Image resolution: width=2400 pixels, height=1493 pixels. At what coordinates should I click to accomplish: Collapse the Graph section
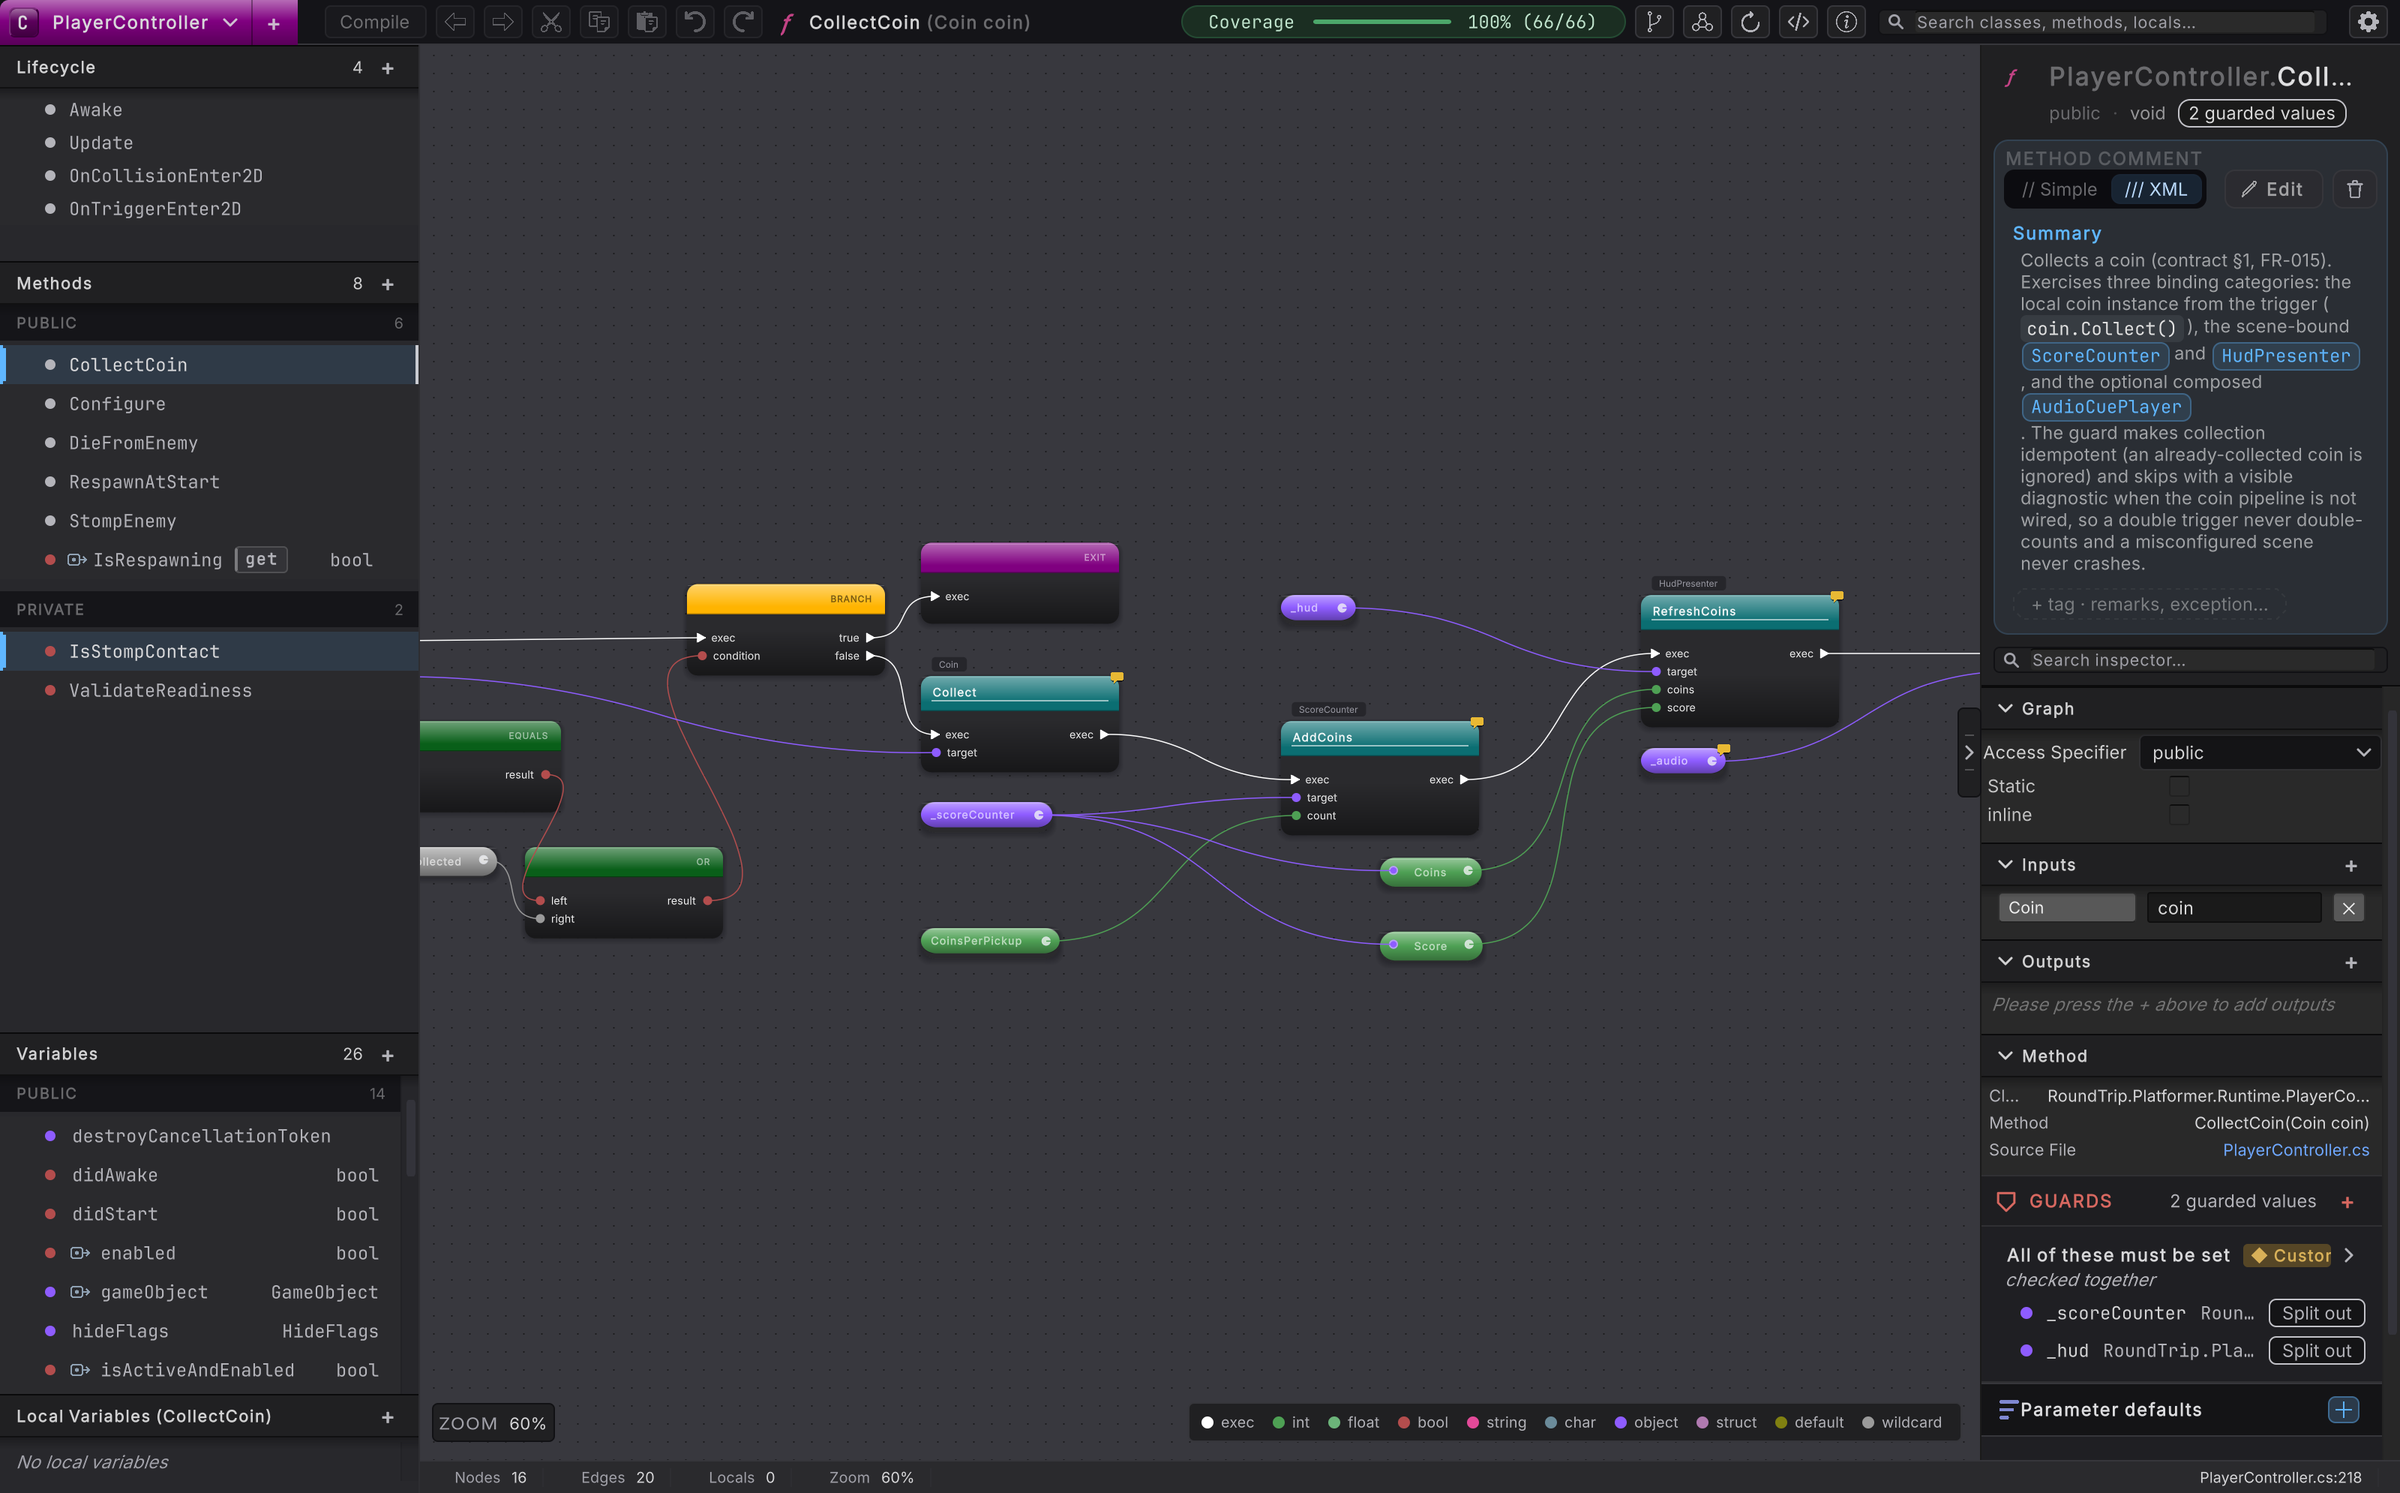[2005, 709]
